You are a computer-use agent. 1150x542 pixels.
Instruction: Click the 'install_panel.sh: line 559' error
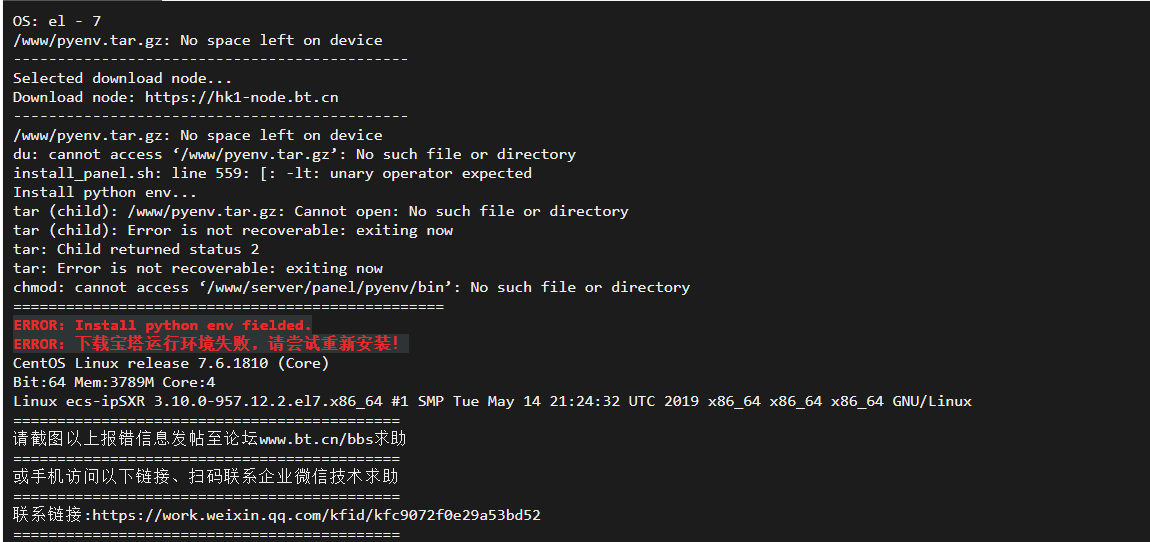[272, 173]
